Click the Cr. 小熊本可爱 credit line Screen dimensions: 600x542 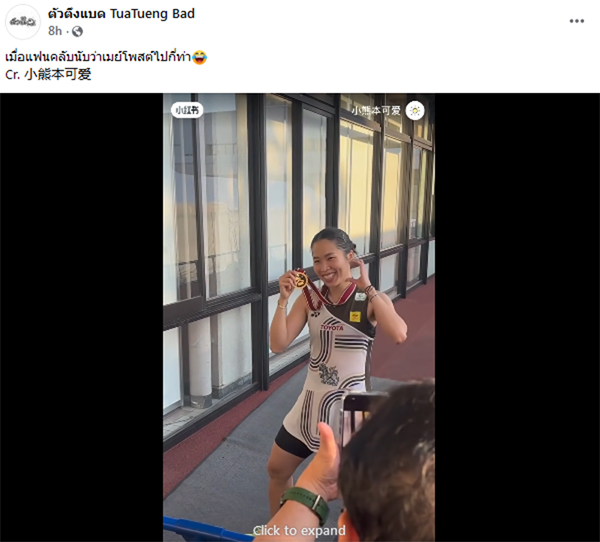[x=48, y=74]
